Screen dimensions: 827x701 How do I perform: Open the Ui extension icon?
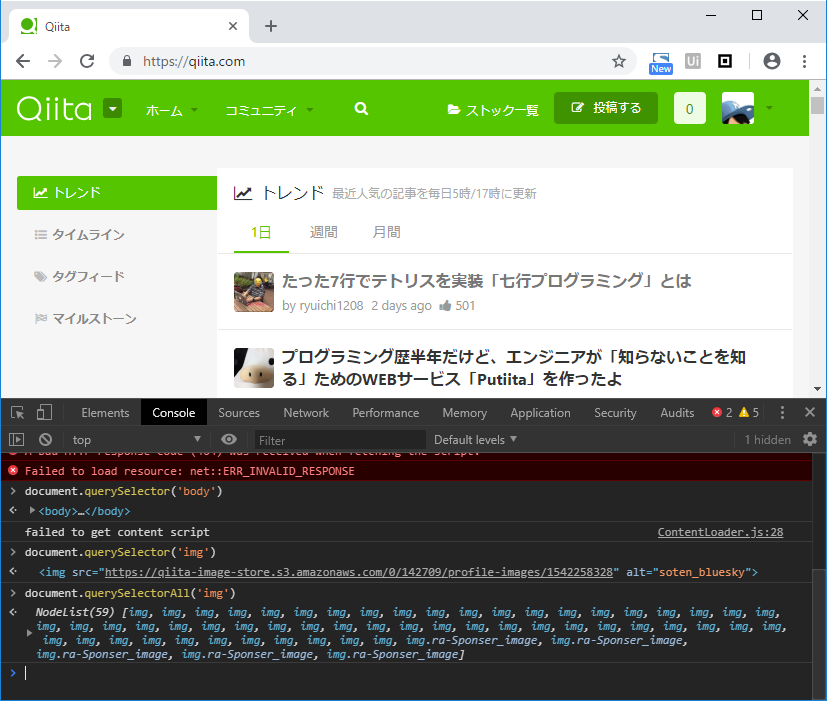coord(693,61)
